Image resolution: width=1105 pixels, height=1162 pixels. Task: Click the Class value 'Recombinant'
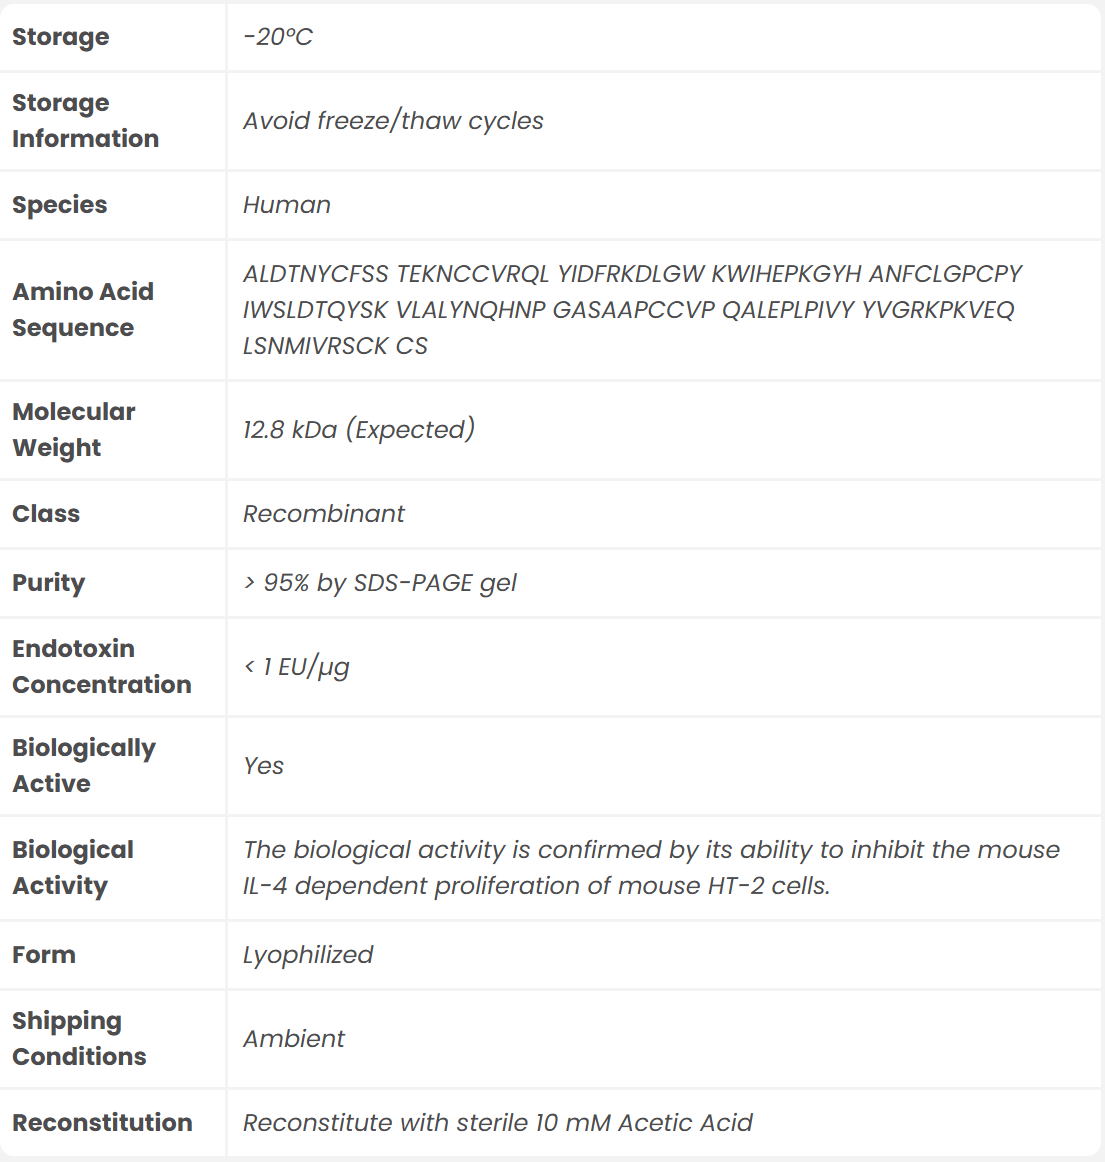pyautogui.click(x=324, y=514)
